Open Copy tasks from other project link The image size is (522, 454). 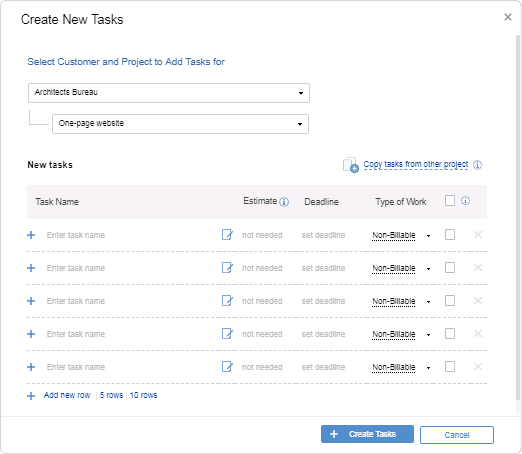(x=416, y=164)
